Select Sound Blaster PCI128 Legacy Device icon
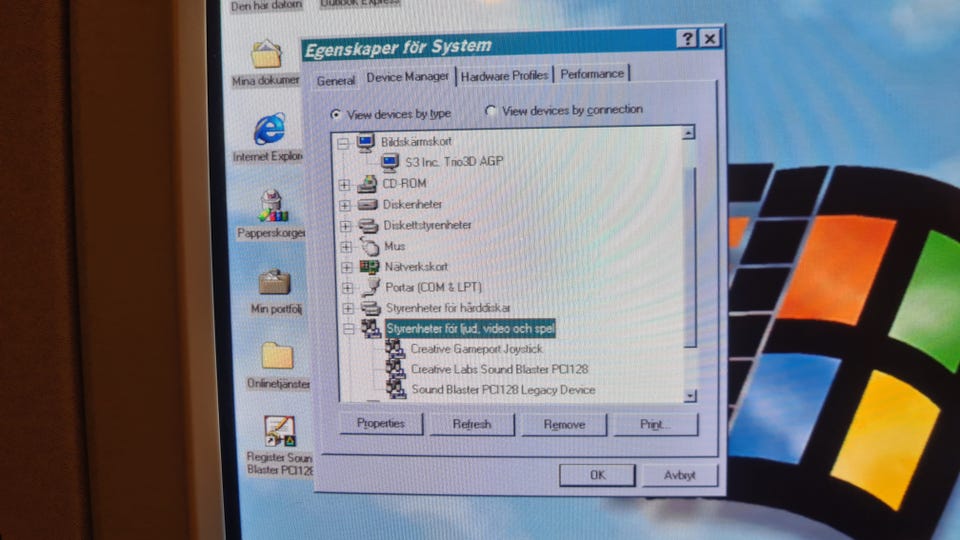960x540 pixels. click(396, 389)
